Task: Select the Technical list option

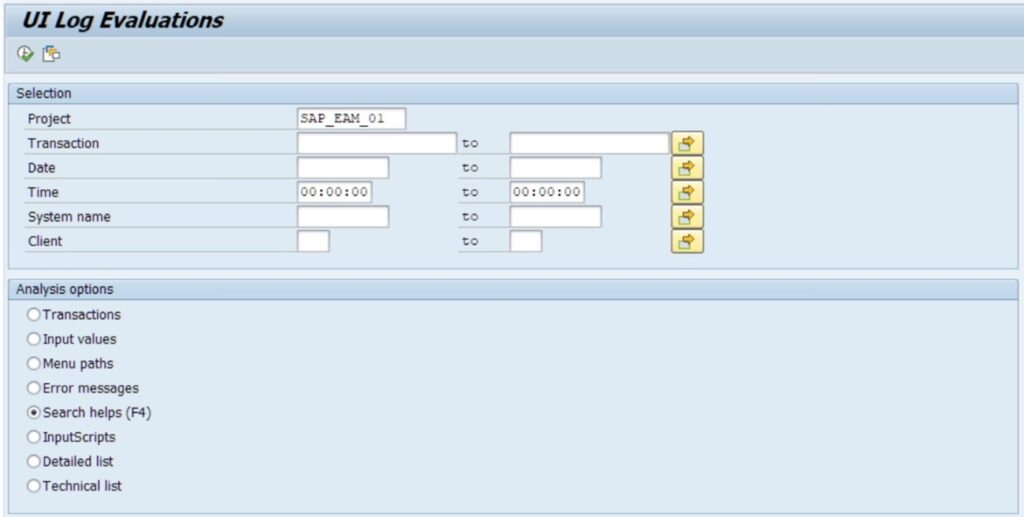Action: point(34,486)
